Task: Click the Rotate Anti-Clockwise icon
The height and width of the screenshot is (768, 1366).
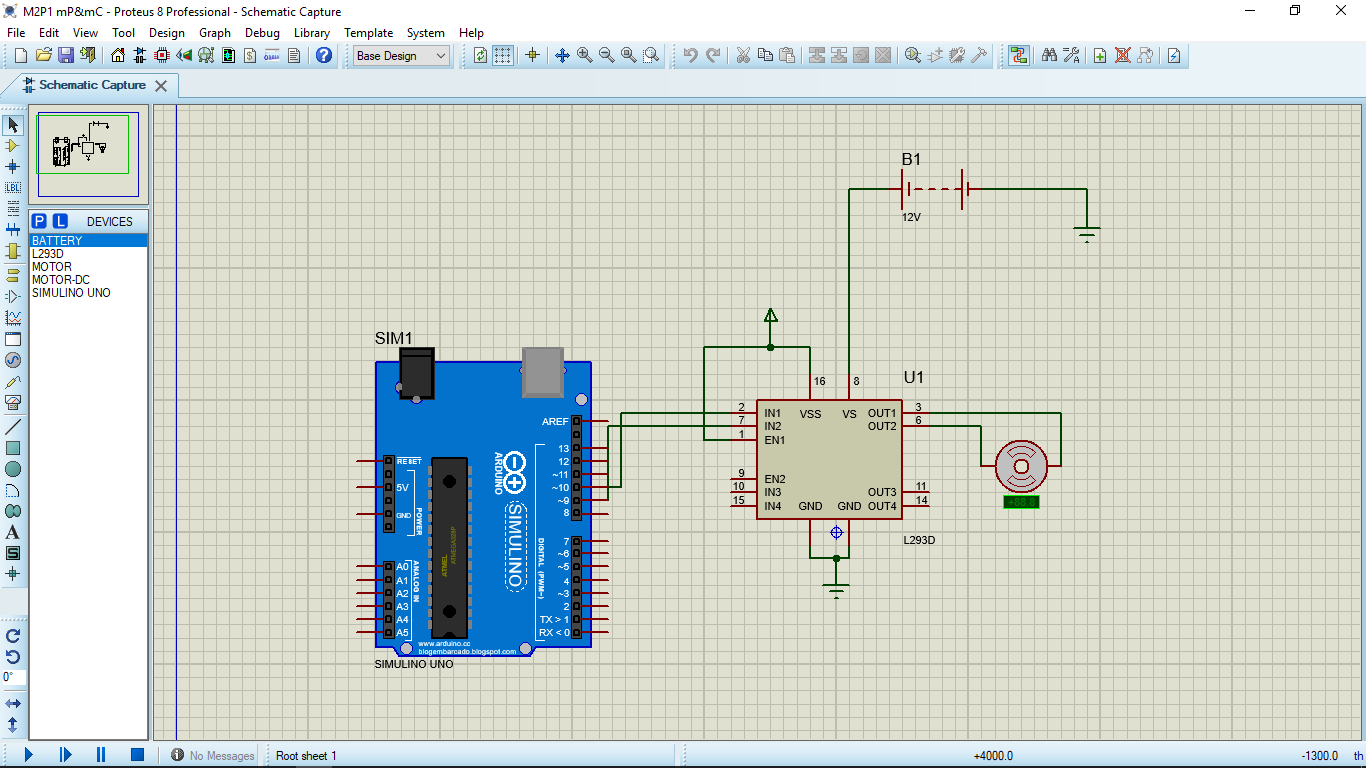Action: click(13, 657)
